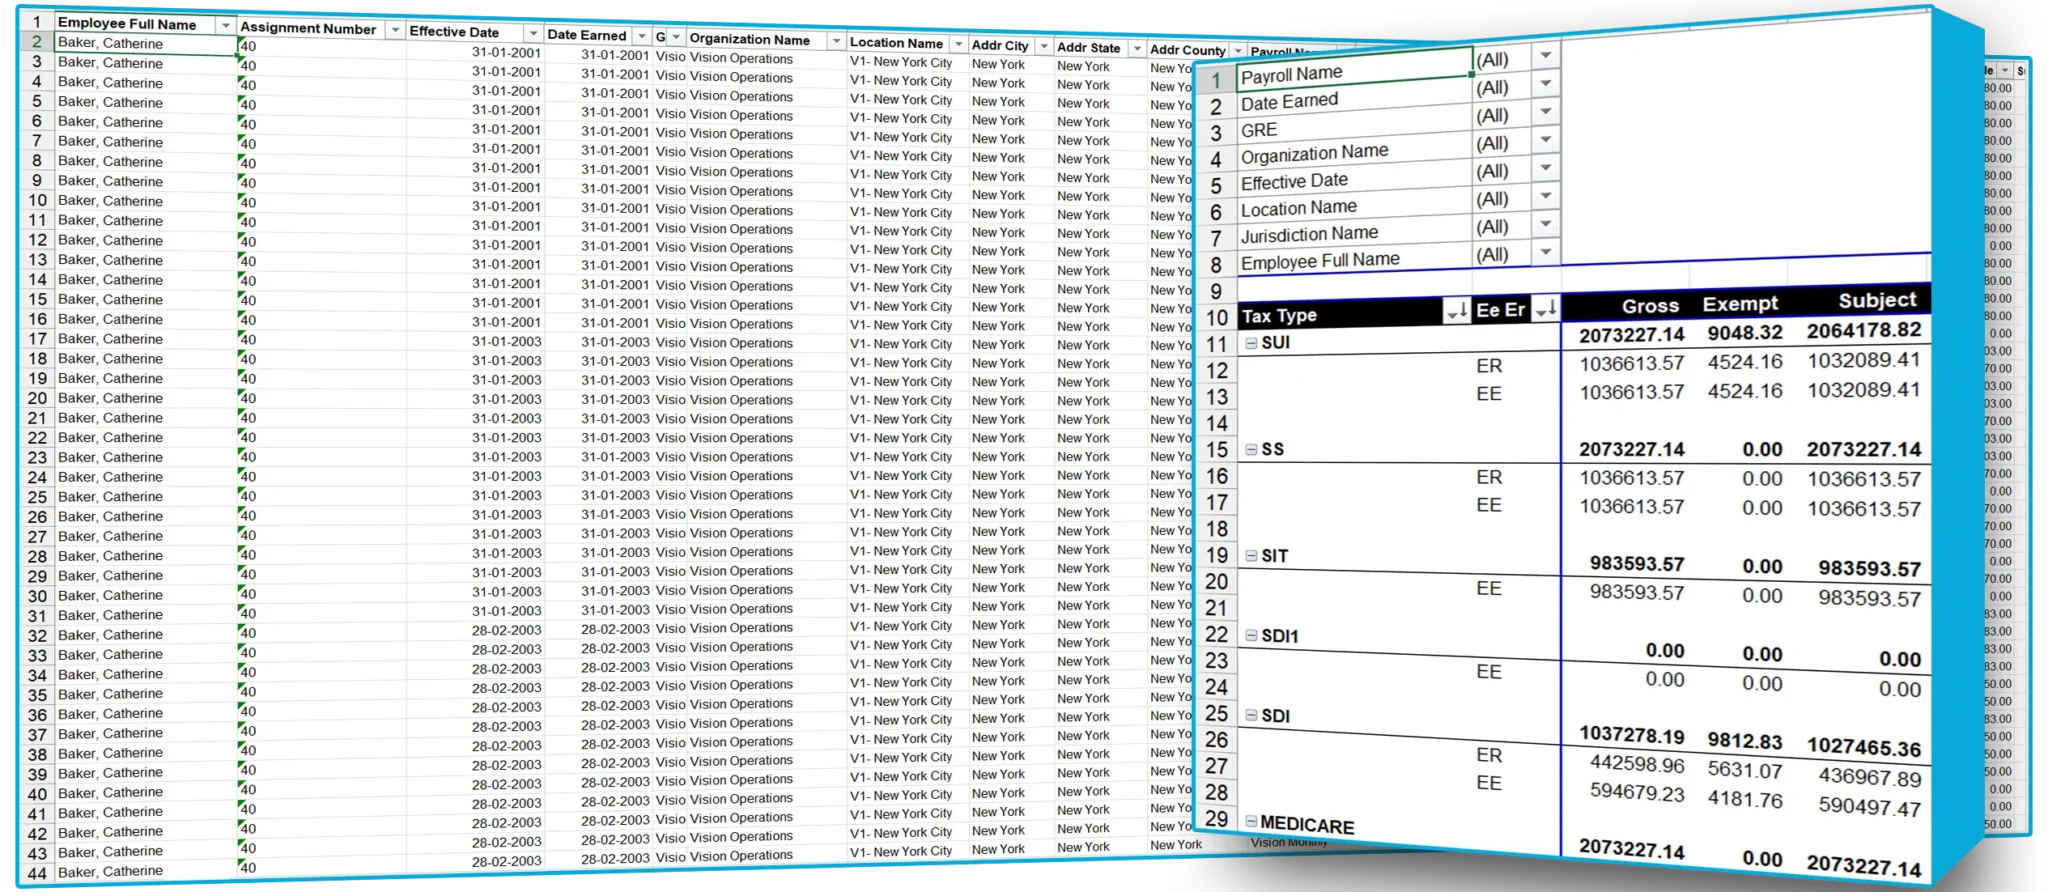The width and height of the screenshot is (2048, 892).
Task: Click the Addr State column filter button
Action: click(x=1136, y=48)
